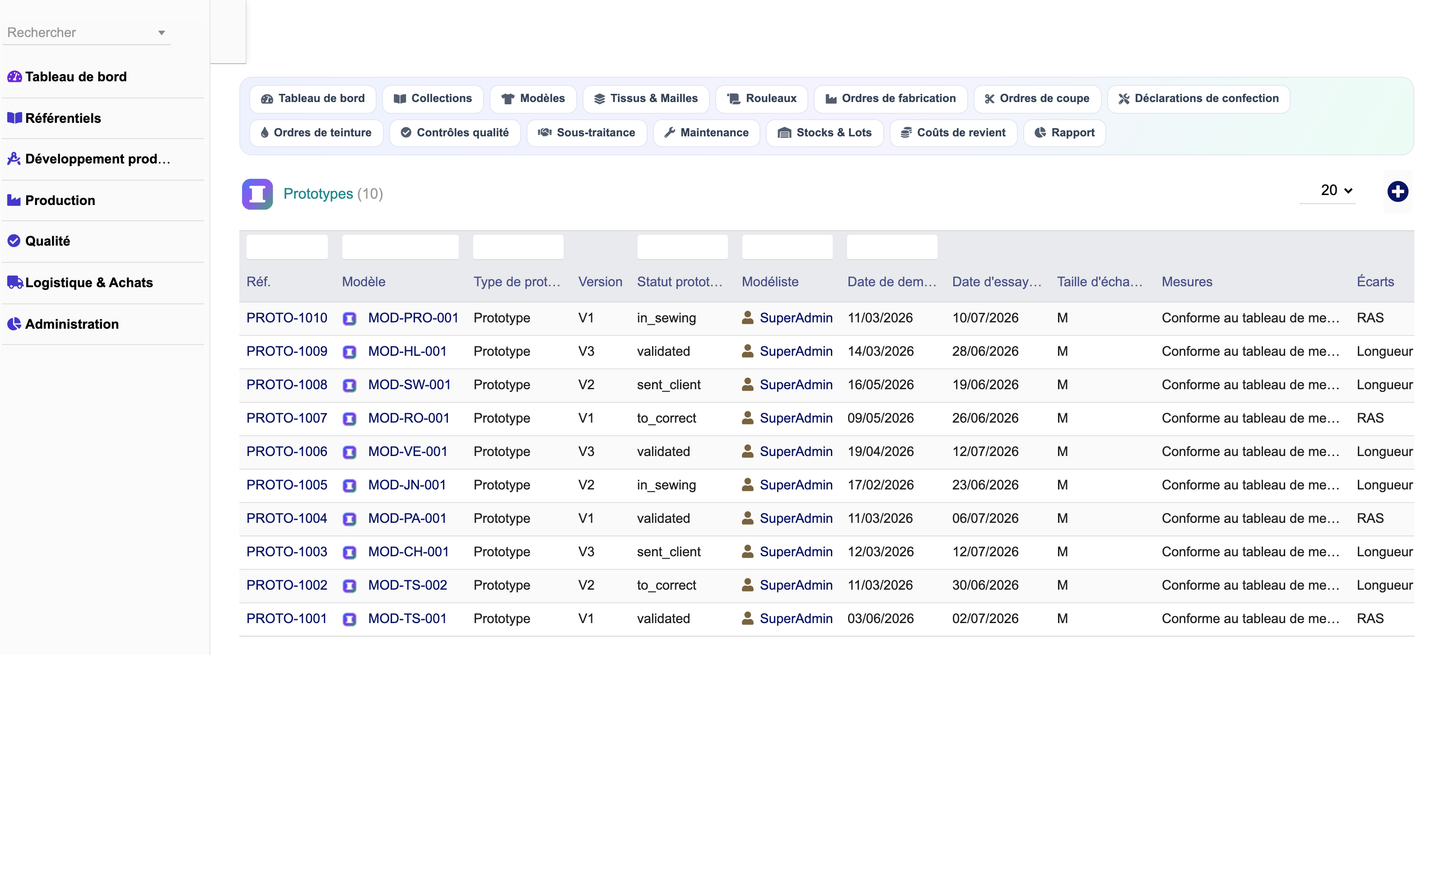Image resolution: width=1445 pixels, height=894 pixels.
Task: Click the Tableau de bord sidebar dashboard icon
Action: pos(14,77)
